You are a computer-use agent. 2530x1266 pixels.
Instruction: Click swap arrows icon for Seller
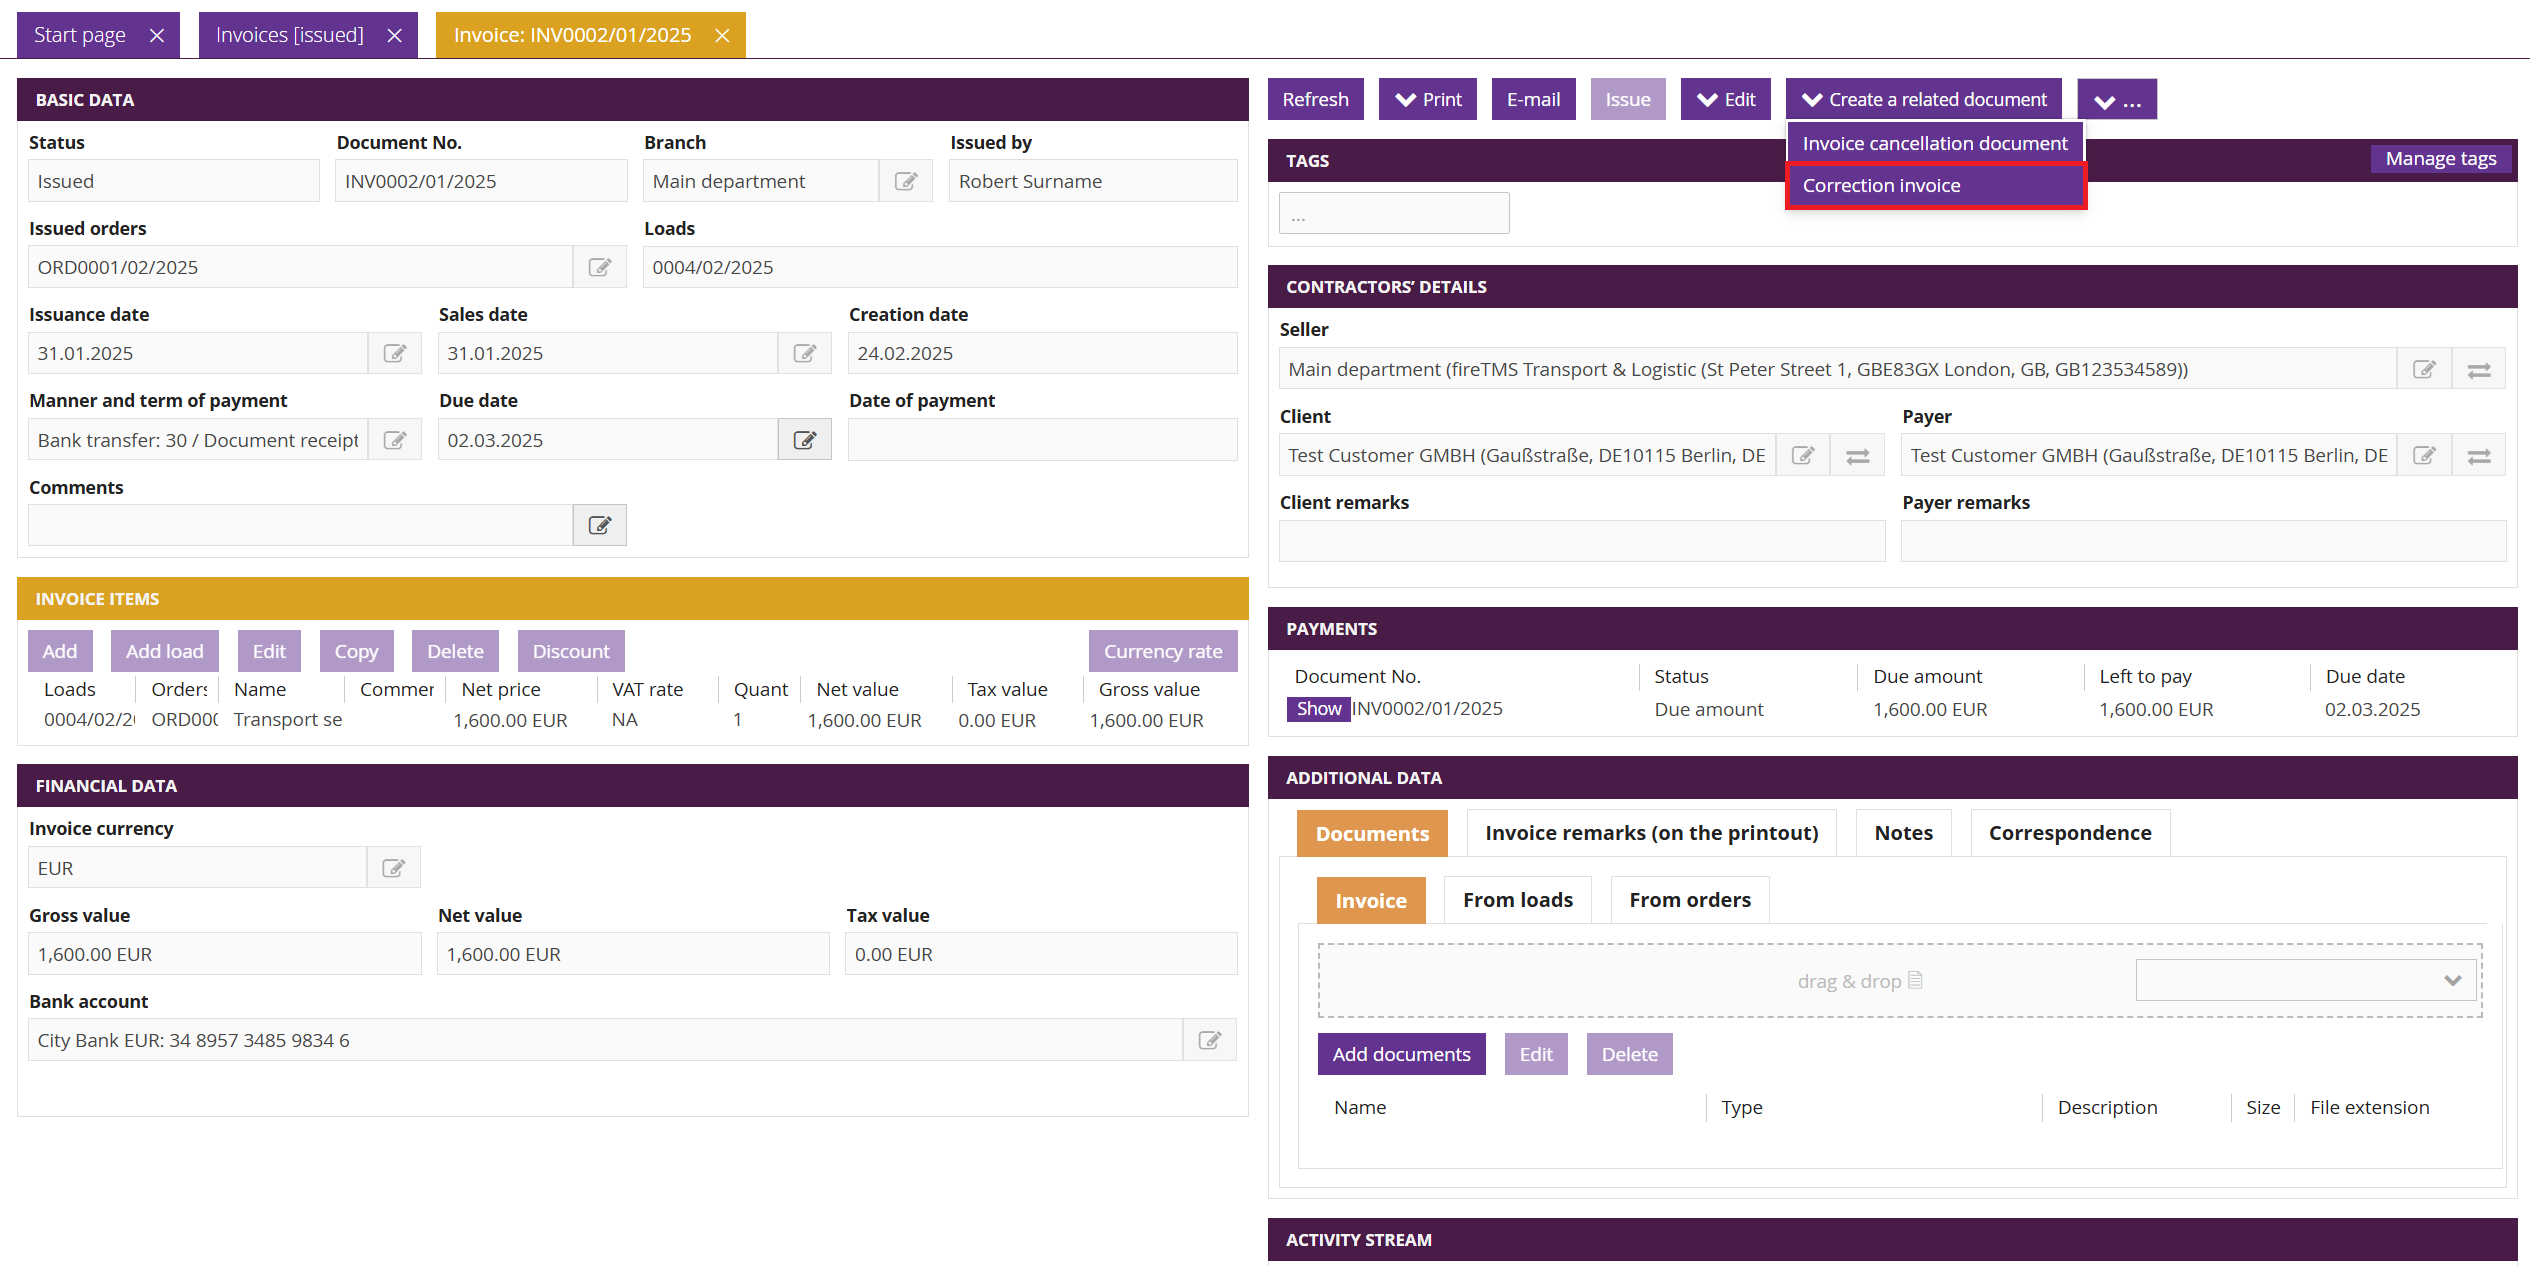[x=2479, y=370]
